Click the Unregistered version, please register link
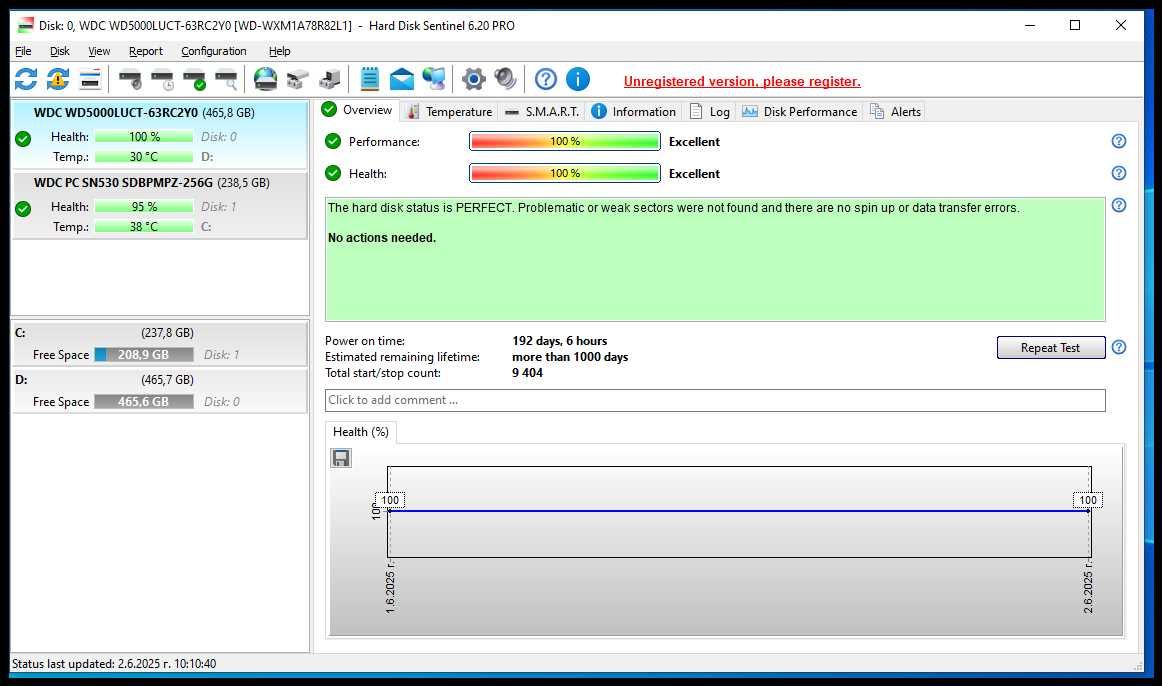Screen dimensions: 1162x686 pyautogui.click(x=742, y=81)
